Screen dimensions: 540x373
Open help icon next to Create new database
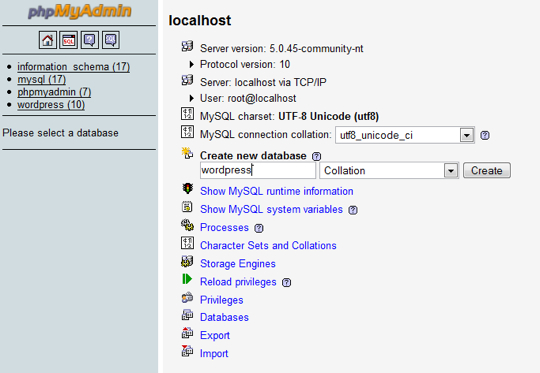[x=316, y=156]
